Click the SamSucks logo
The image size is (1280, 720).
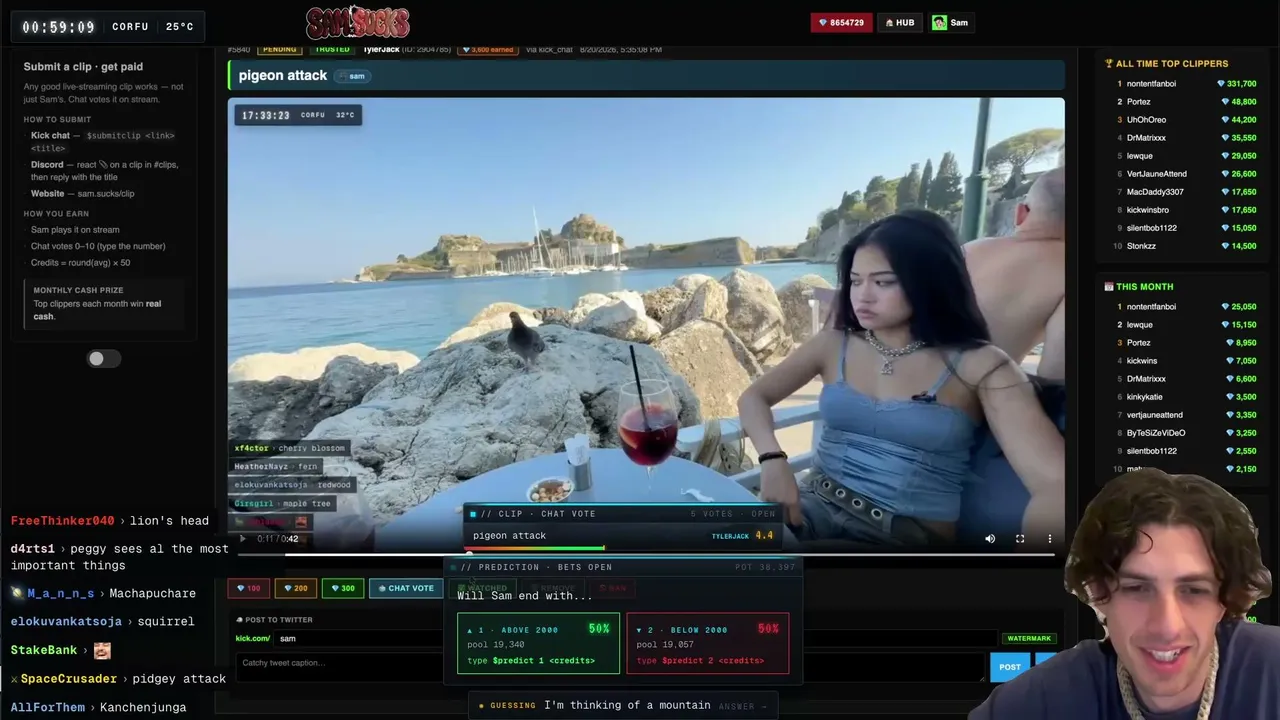point(358,22)
